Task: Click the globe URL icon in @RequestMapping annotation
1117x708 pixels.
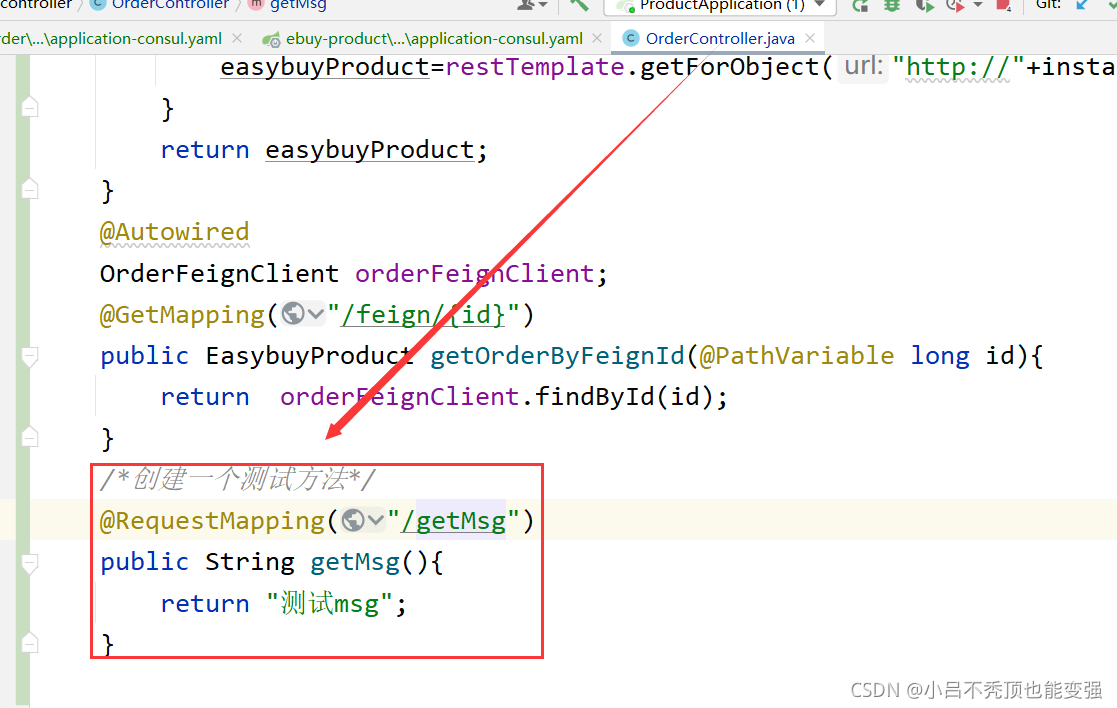Action: pyautogui.click(x=353, y=519)
